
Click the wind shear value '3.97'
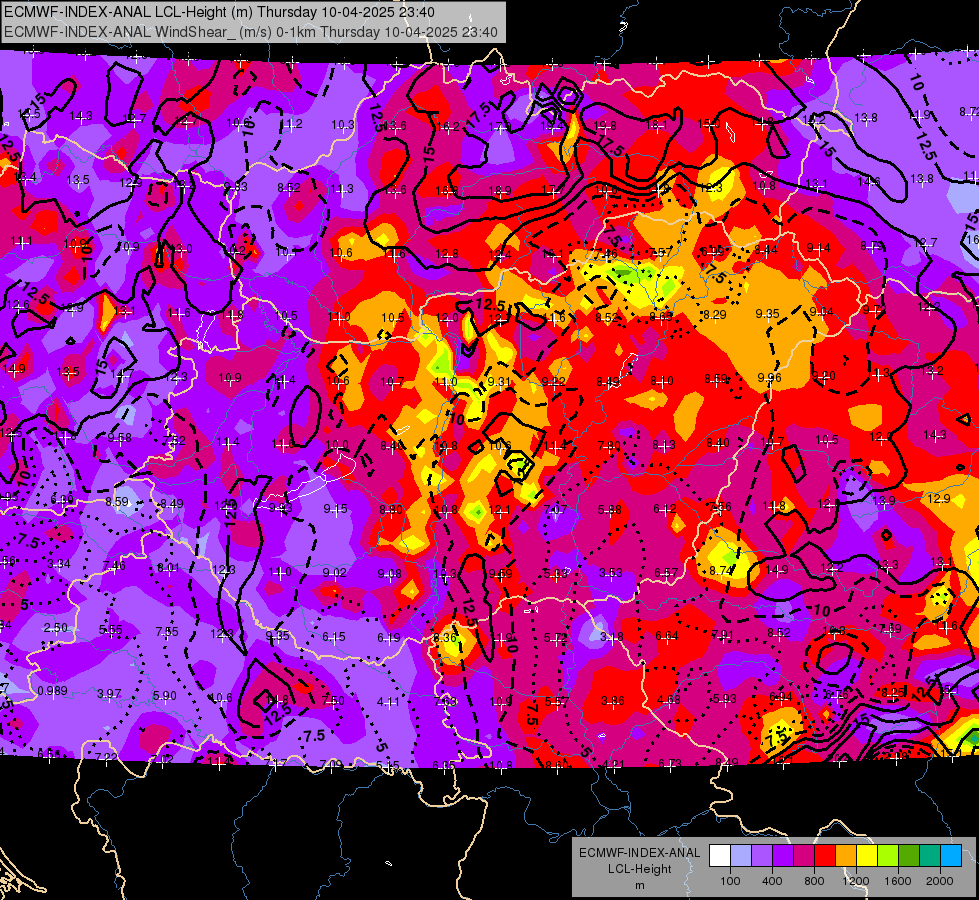[109, 693]
